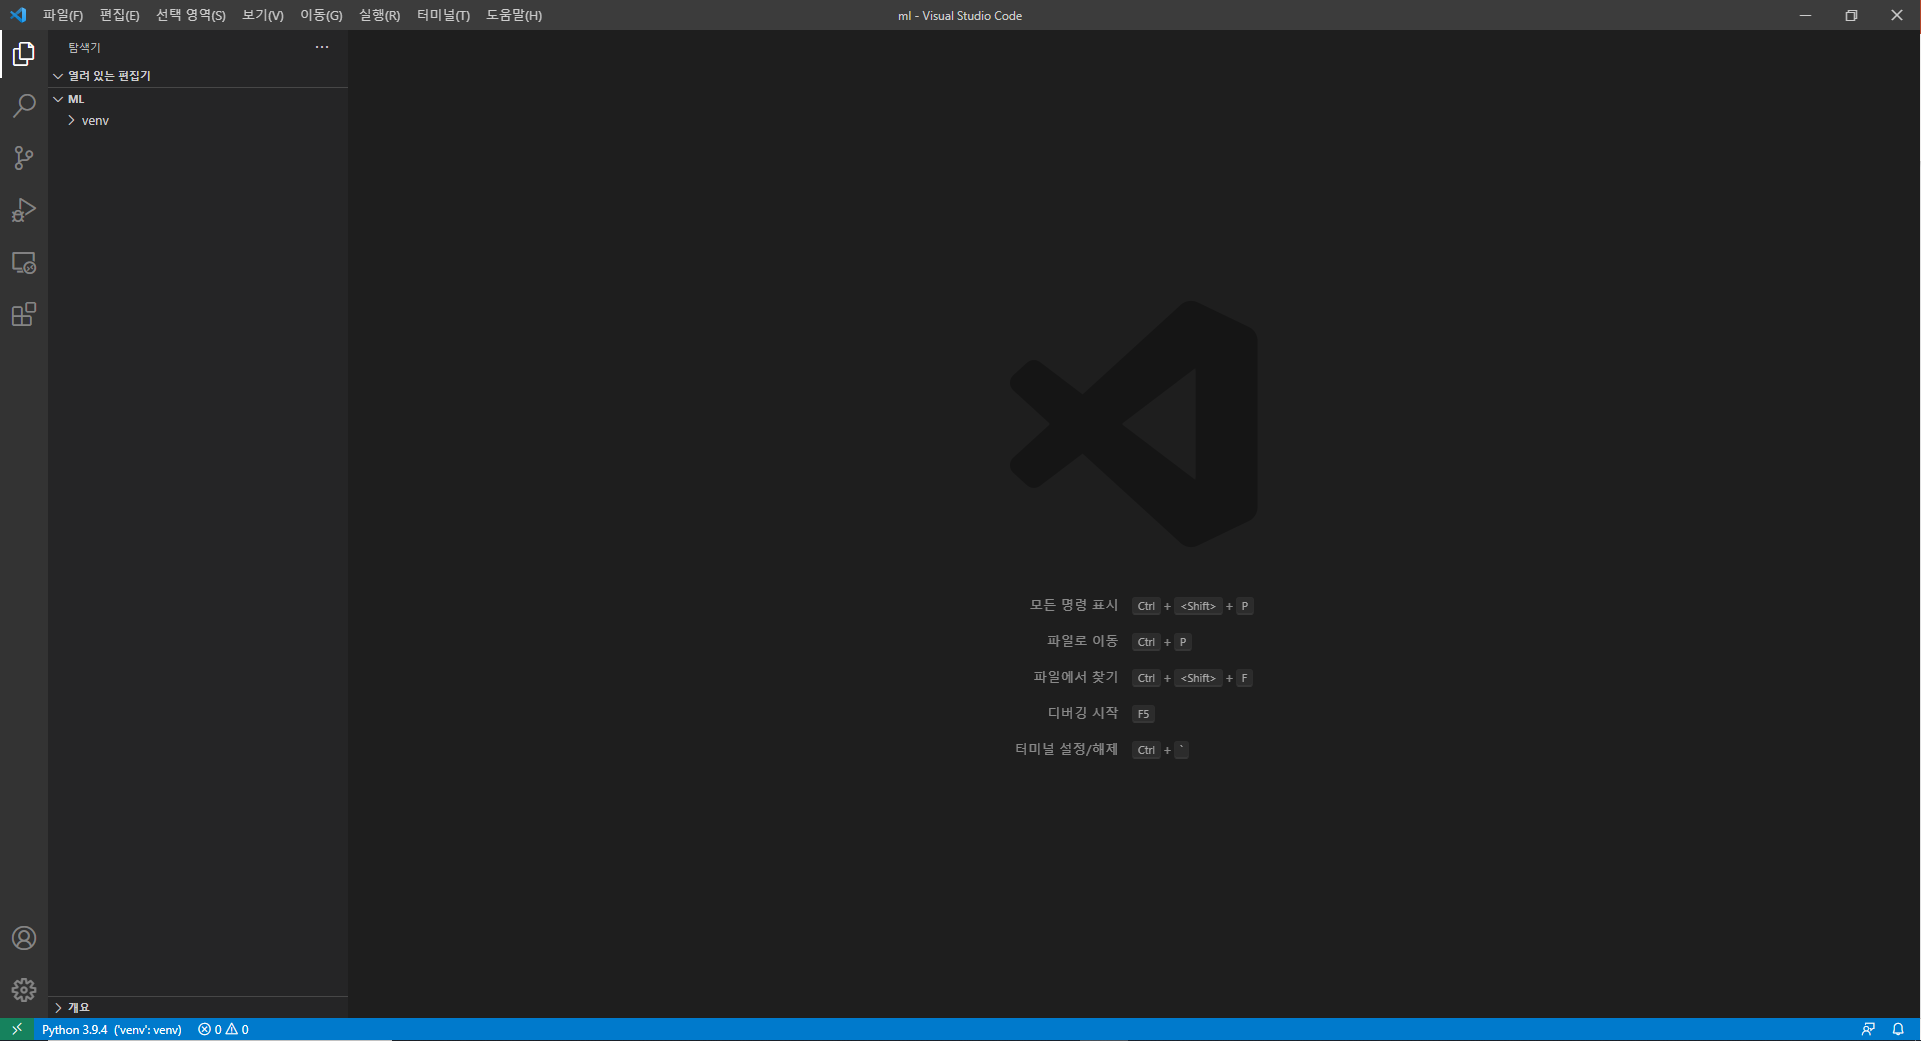This screenshot has width=1921, height=1041.
Task: Collapse the ML folder section
Action: 198,99
